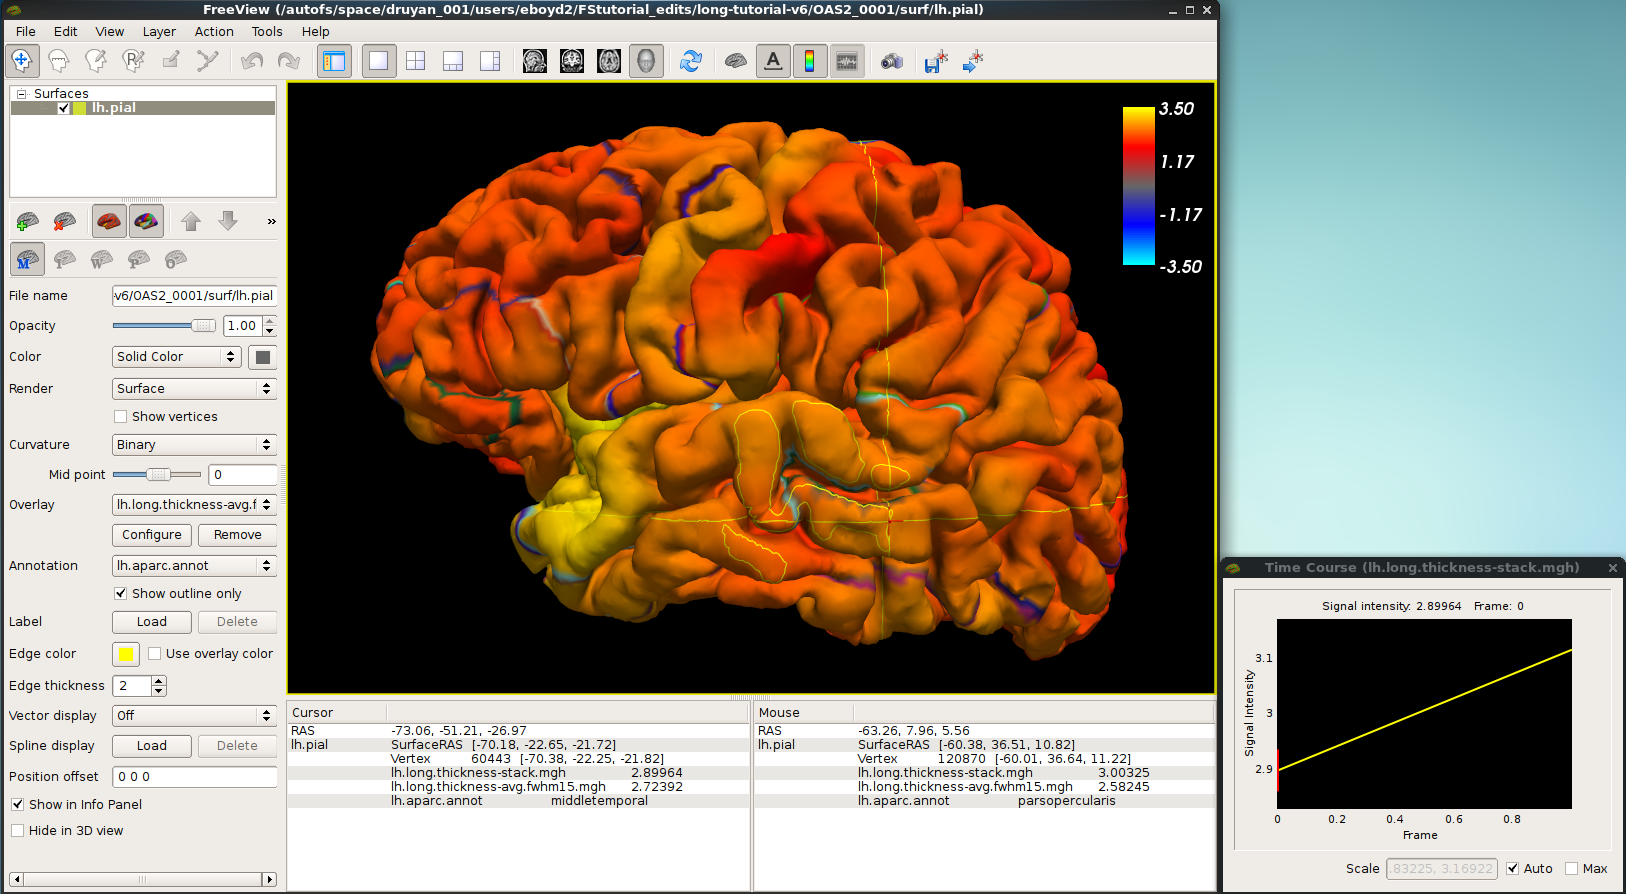Select the Navigate tool in toolbar
The height and width of the screenshot is (894, 1626).
tap(22, 61)
